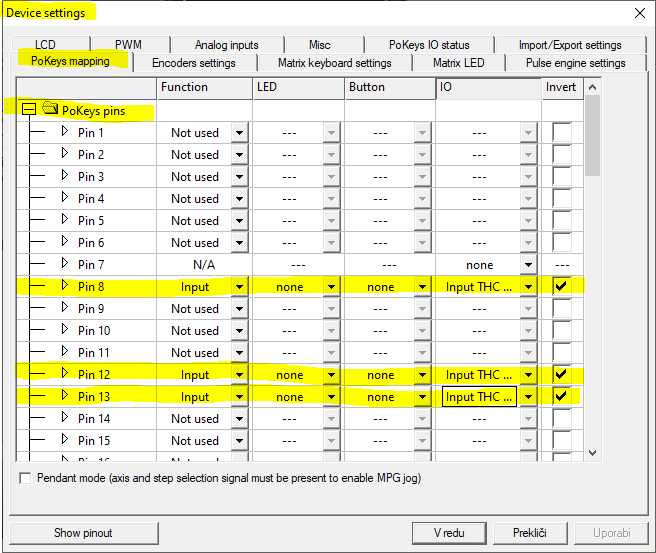Viewport: 656px width, 553px height.
Task: Click the scrollbar down arrow of pin table
Action: click(592, 453)
